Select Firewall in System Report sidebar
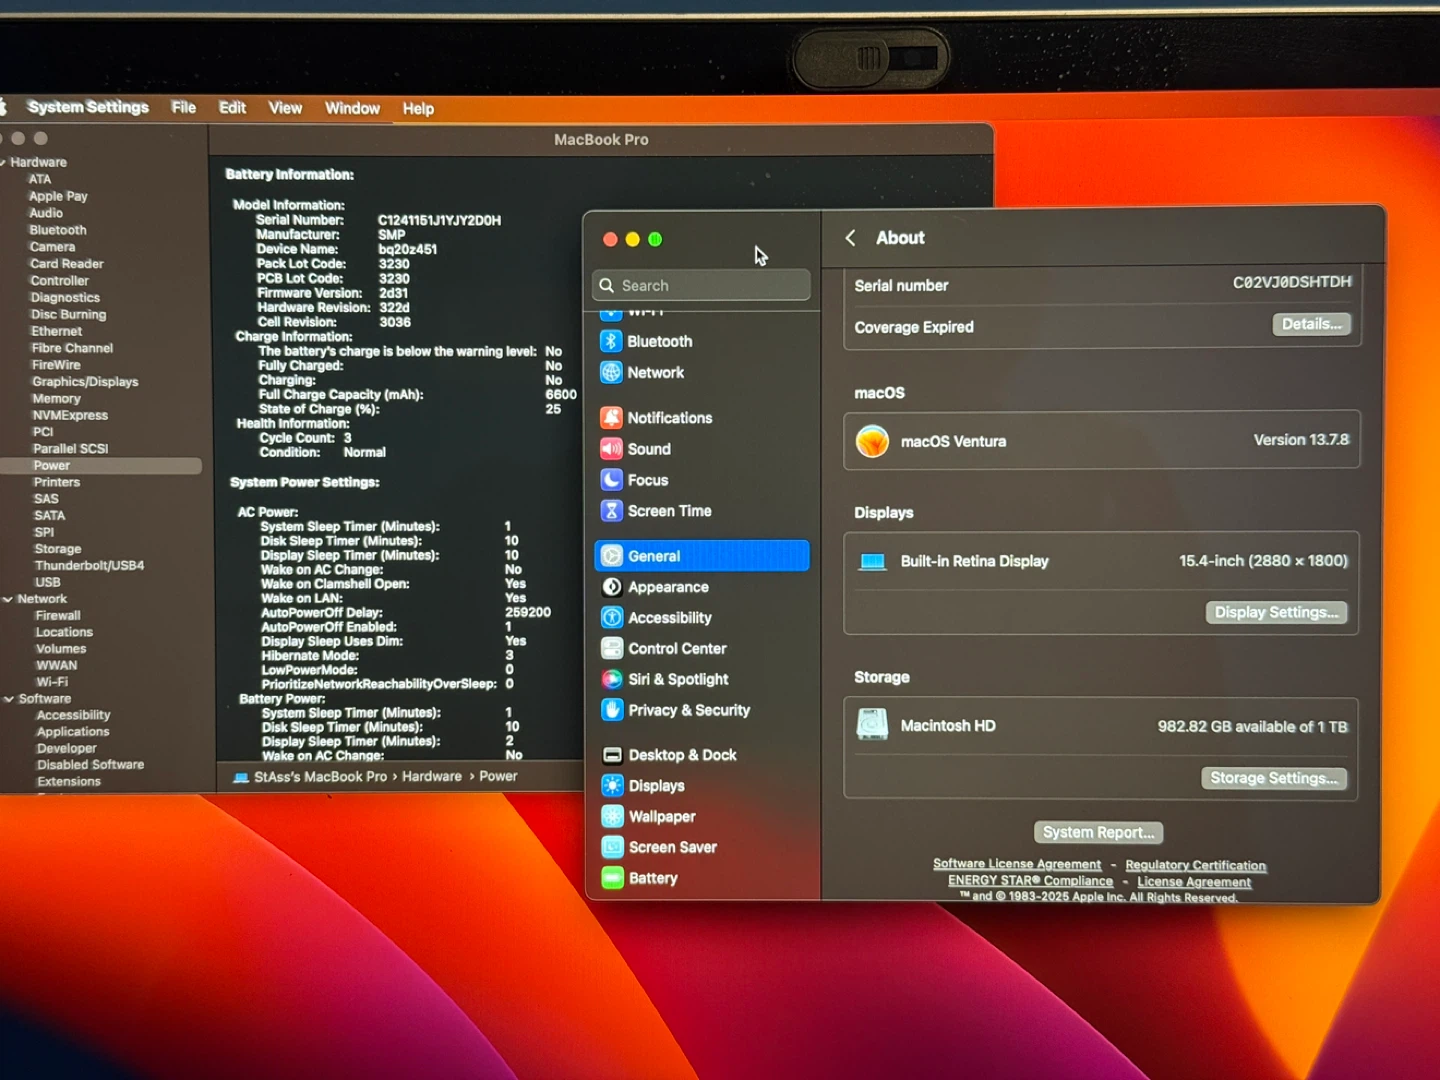The image size is (1440, 1080). pos(58,616)
